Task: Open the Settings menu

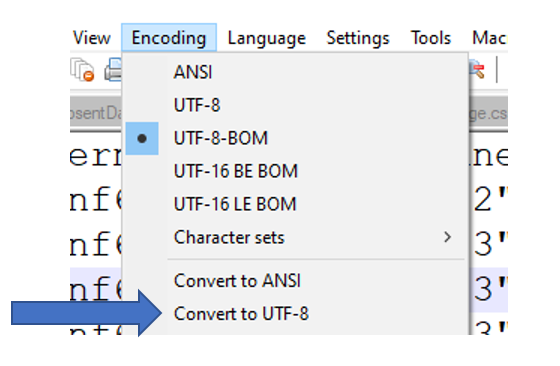Action: [358, 38]
